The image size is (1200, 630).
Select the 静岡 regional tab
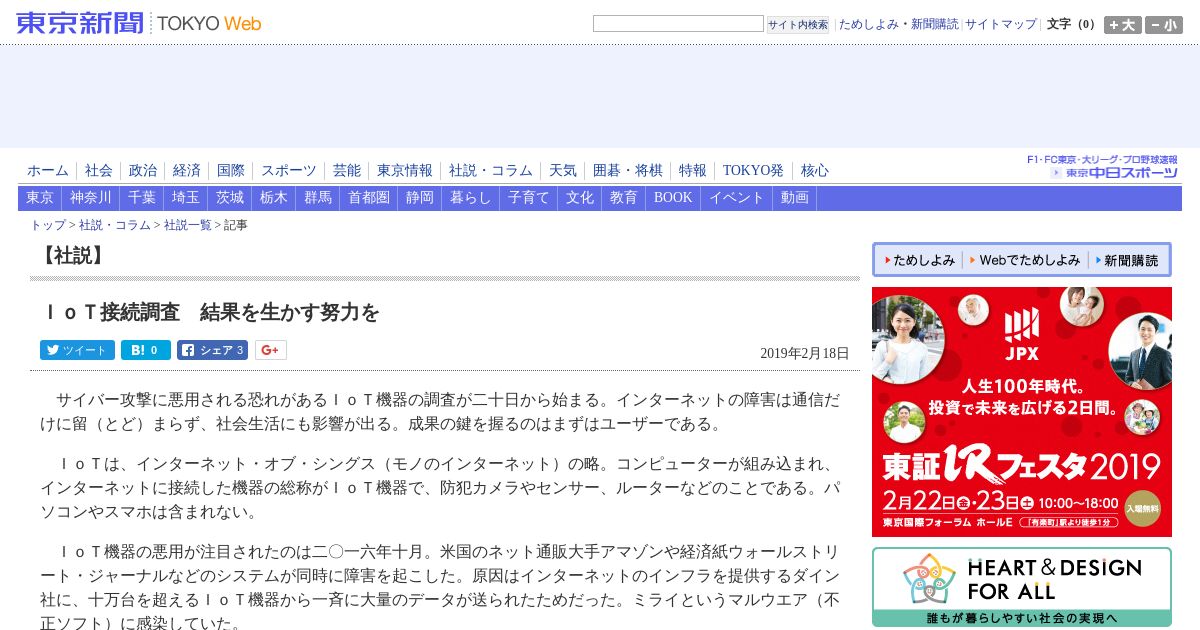[x=420, y=198]
